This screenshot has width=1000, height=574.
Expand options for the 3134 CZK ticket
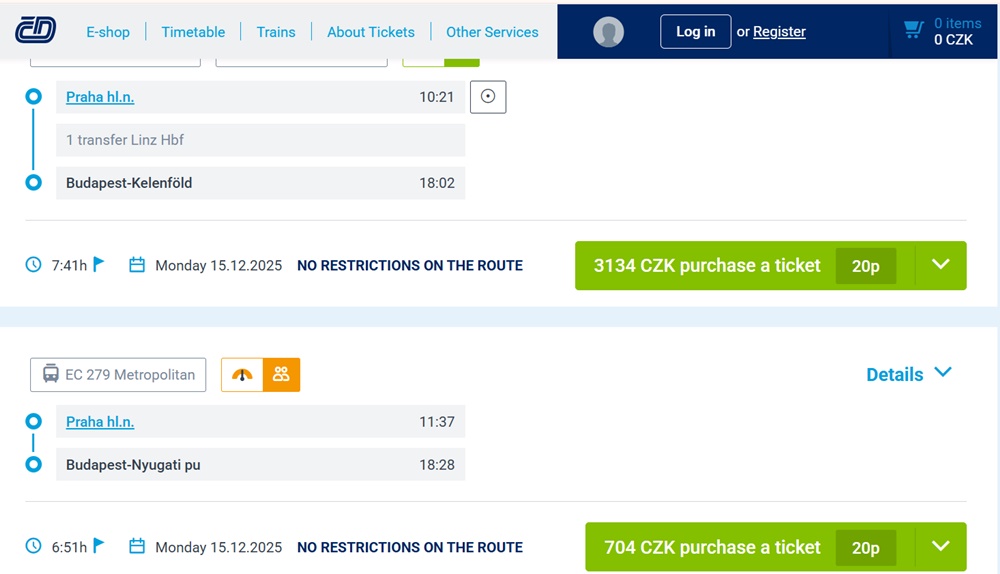coord(941,265)
